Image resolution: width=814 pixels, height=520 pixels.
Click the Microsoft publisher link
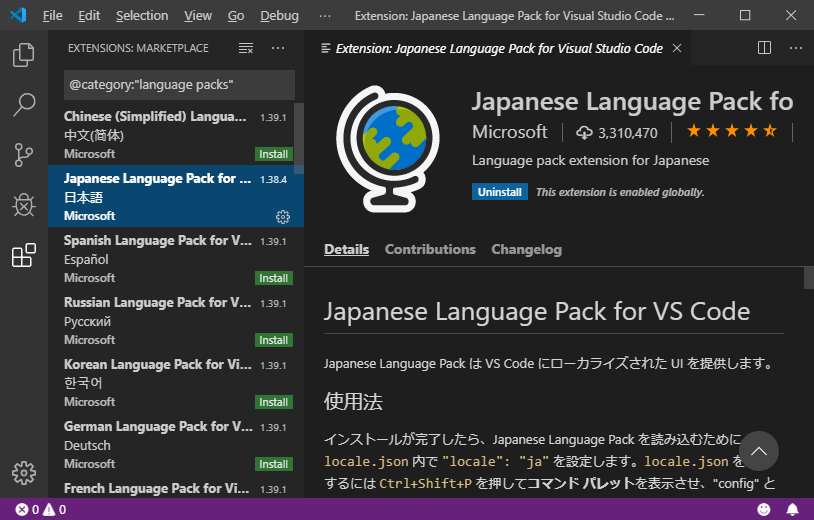coord(510,132)
